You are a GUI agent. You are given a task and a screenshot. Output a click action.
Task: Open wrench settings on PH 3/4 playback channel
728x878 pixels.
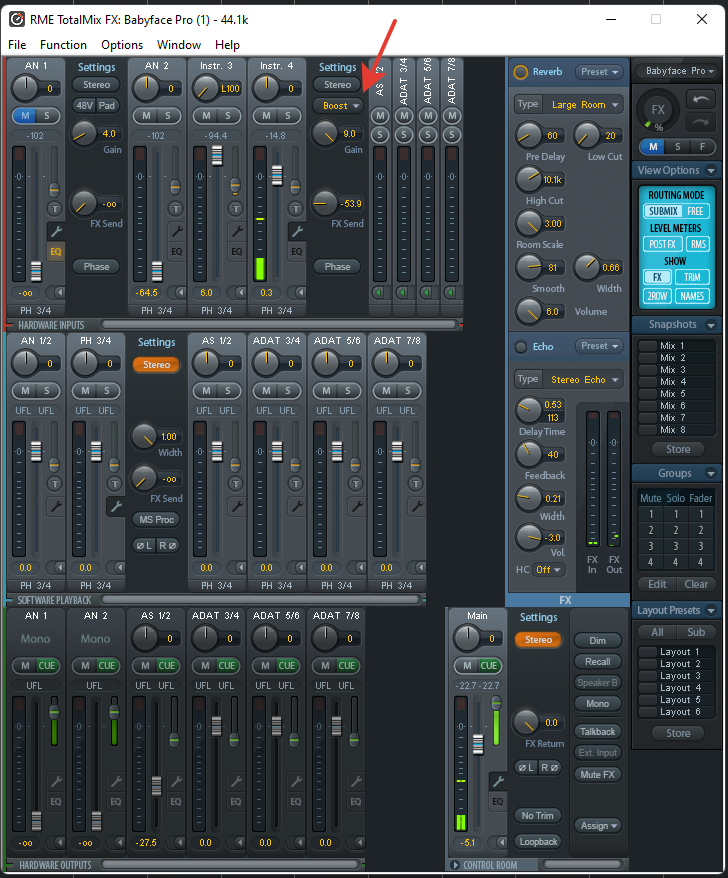point(115,506)
